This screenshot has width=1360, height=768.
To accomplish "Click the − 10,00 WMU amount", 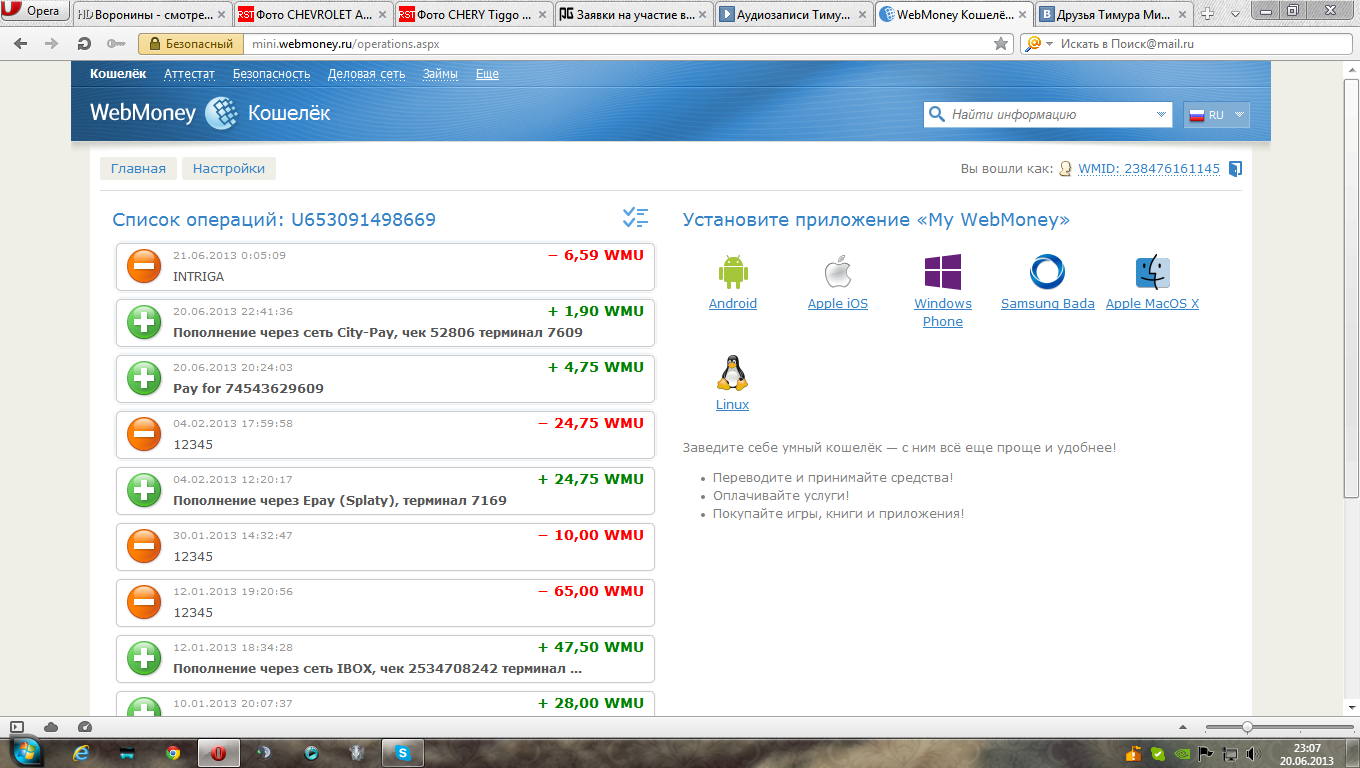I will pos(591,535).
